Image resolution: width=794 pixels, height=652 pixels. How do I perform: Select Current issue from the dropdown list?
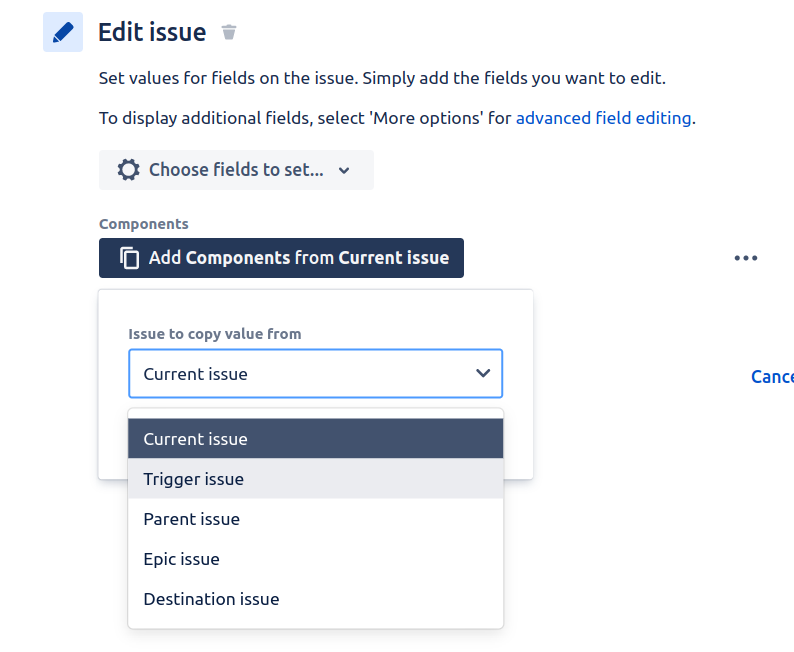coord(315,438)
